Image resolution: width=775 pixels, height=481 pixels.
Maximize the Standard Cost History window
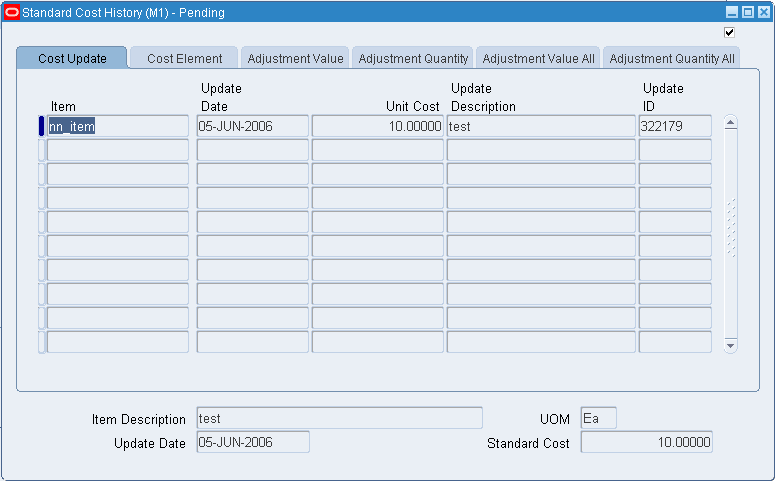point(748,12)
